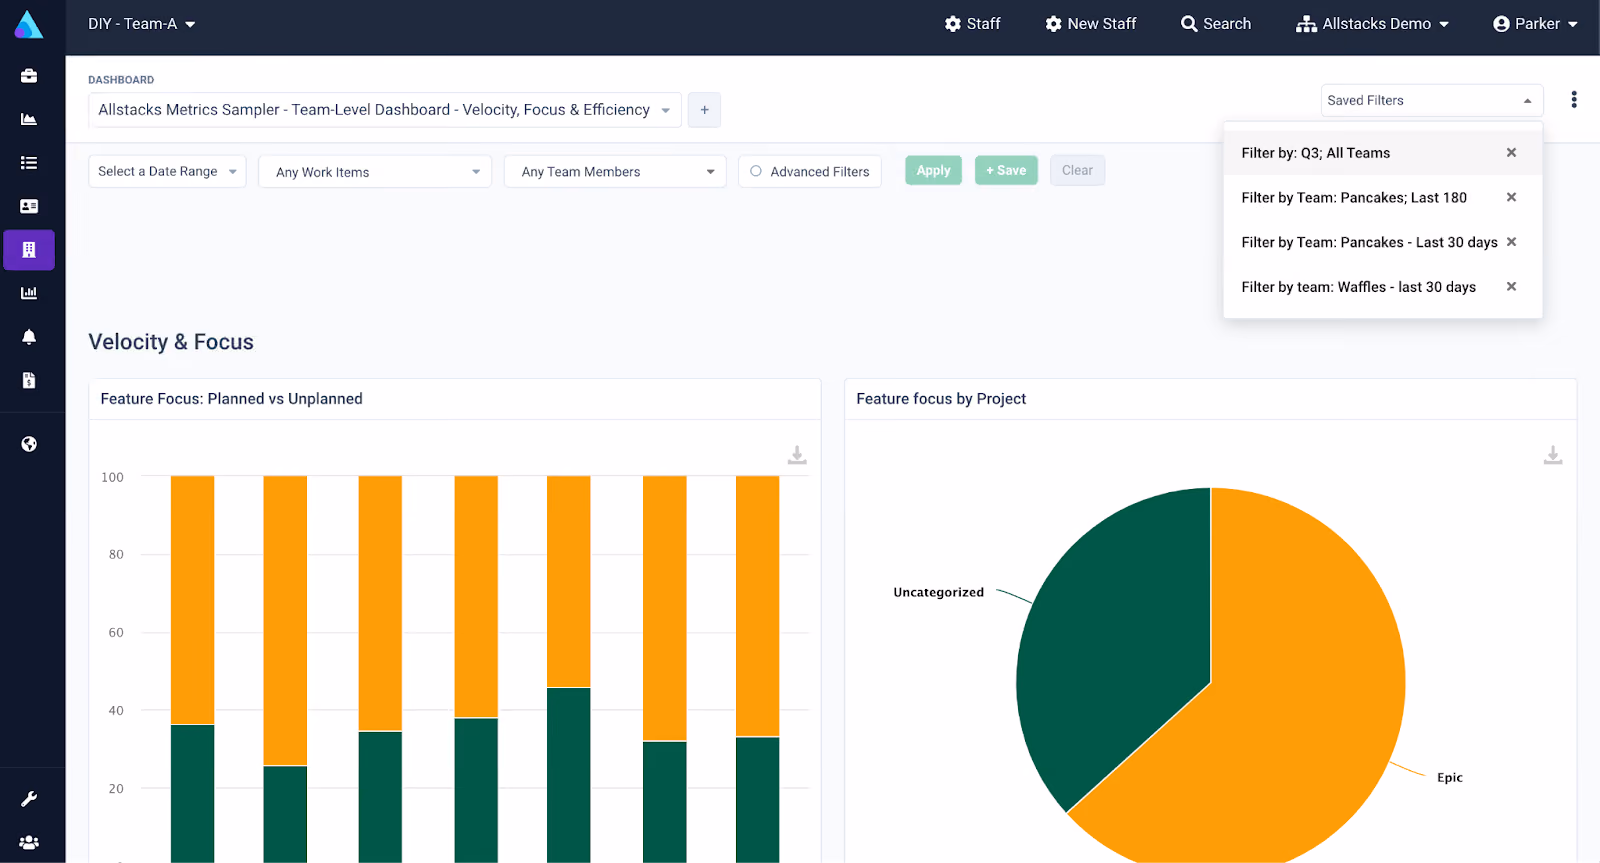
Task: Open the document report icon in sidebar
Action: click(29, 380)
